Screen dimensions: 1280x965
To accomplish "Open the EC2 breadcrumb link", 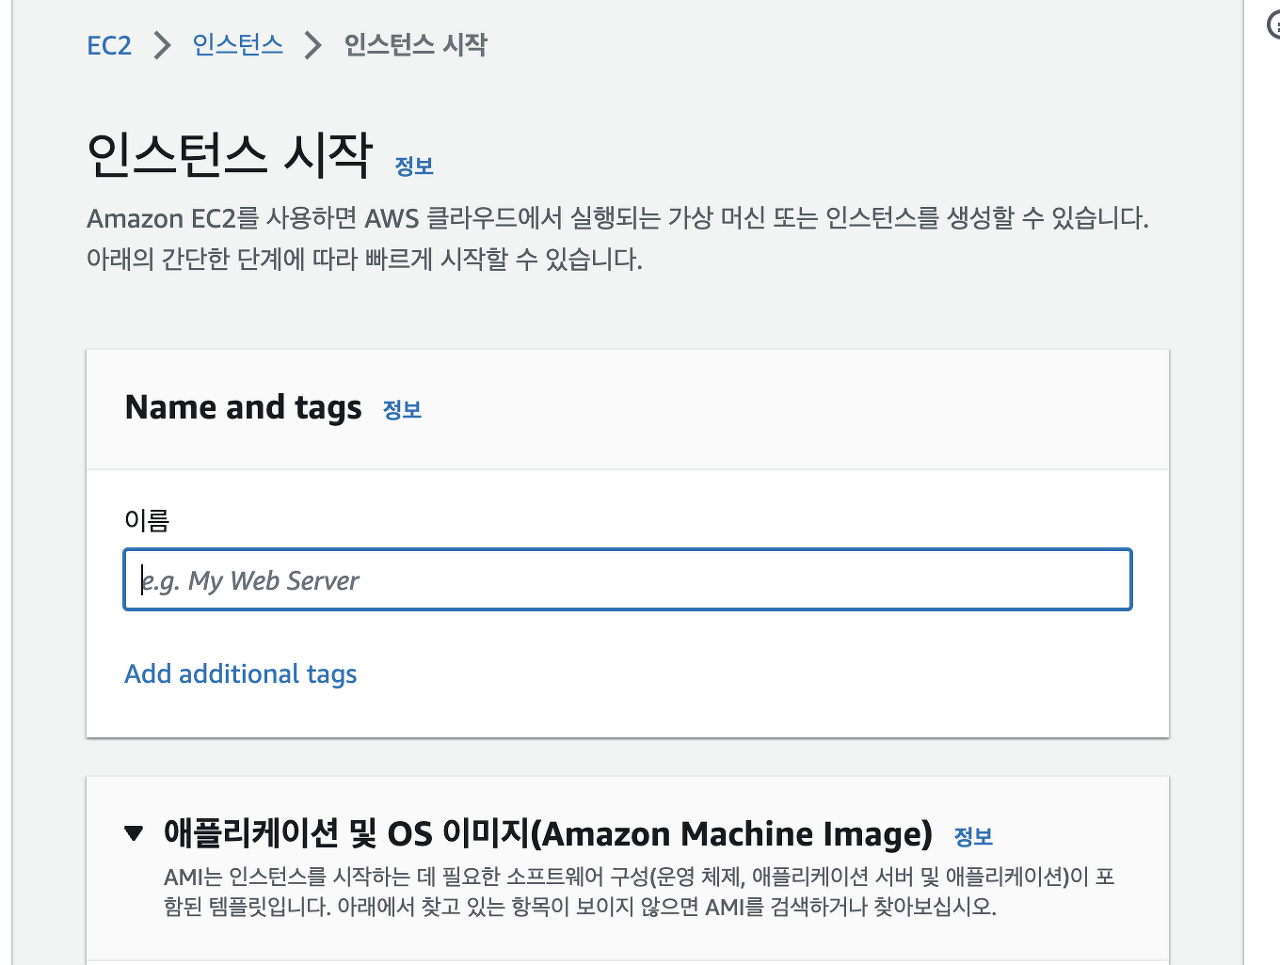I will [109, 45].
